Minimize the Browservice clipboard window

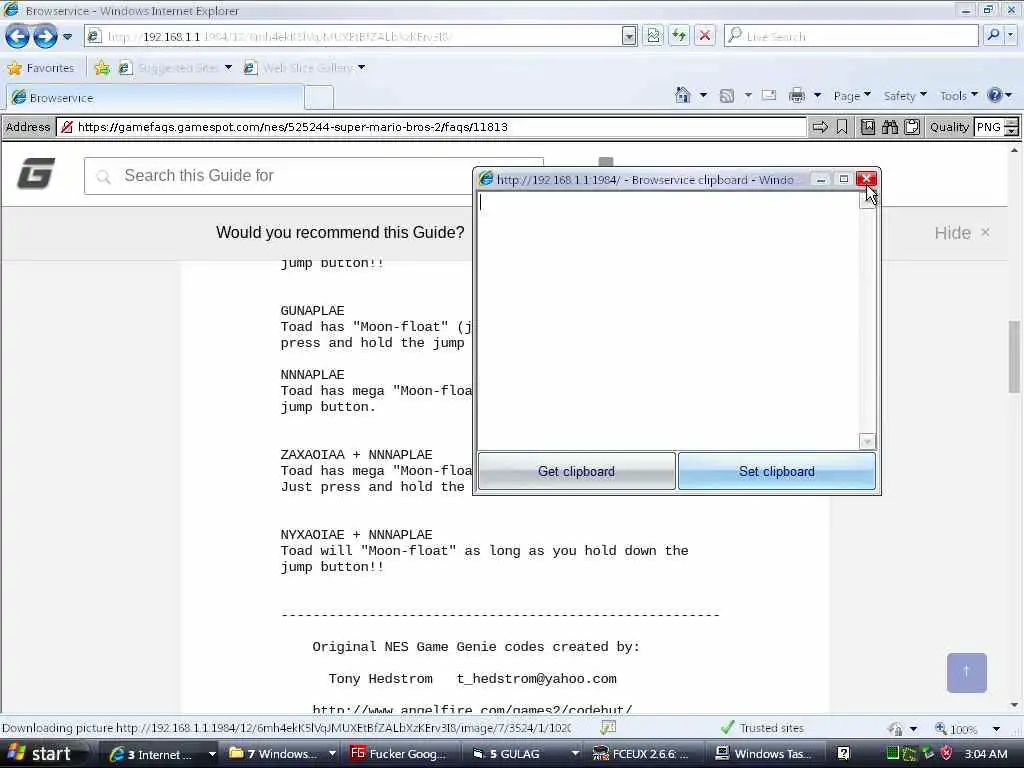click(821, 179)
